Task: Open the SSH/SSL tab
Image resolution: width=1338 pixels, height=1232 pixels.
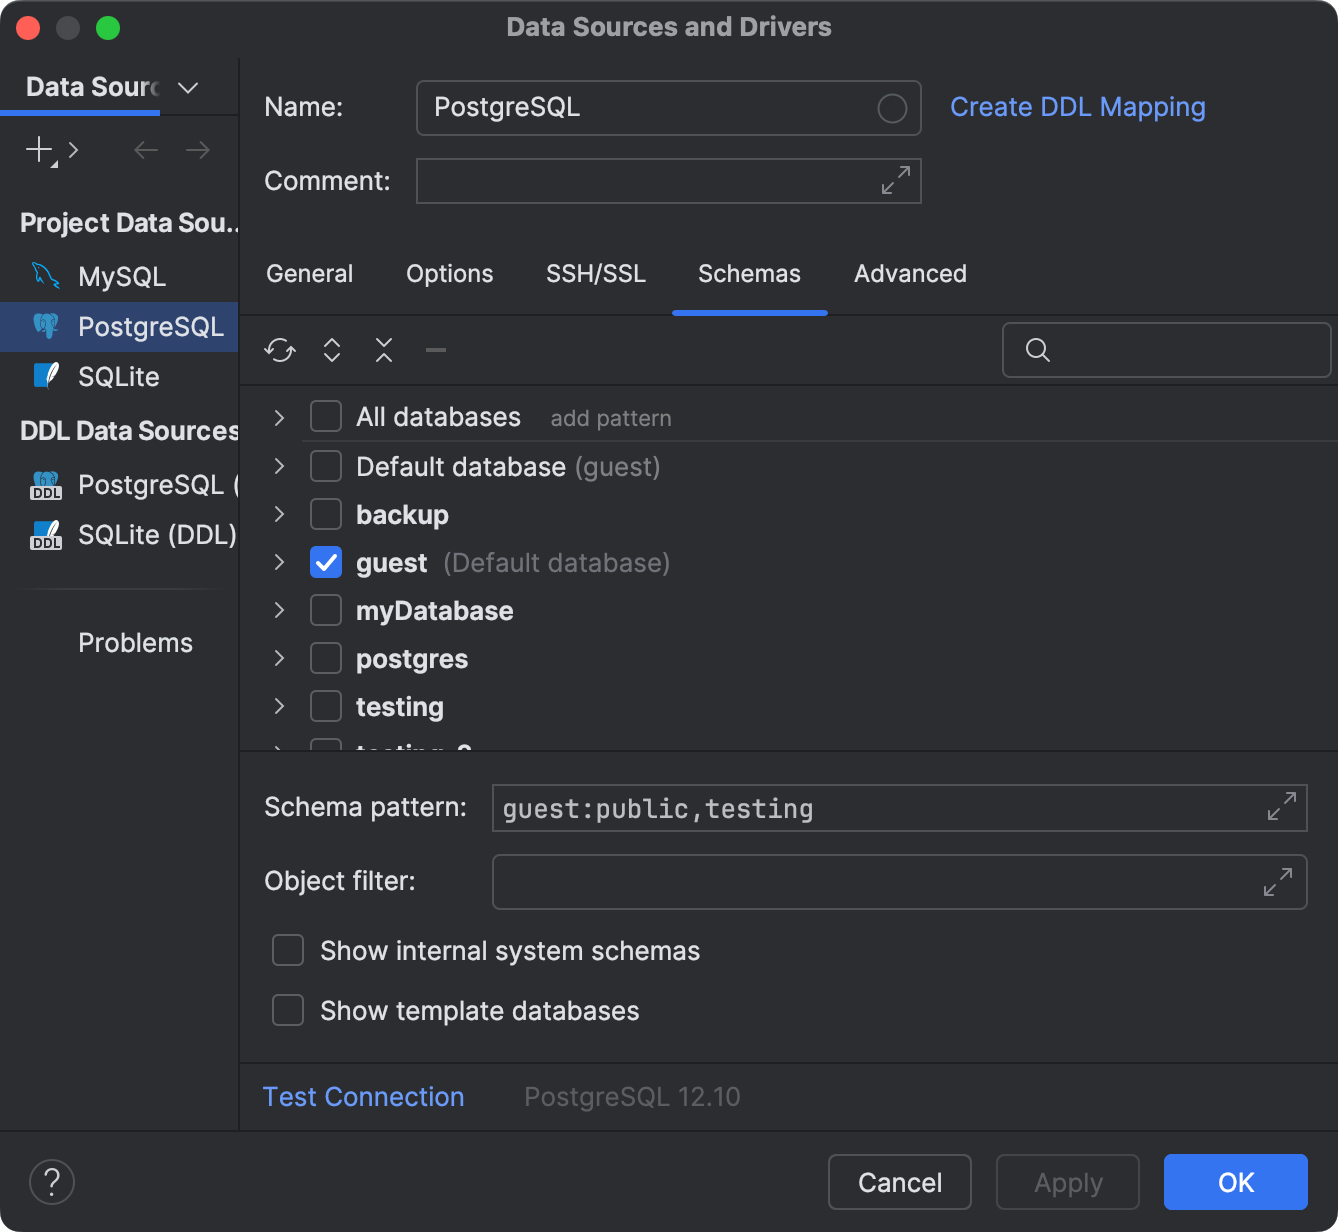Action: coord(596,274)
